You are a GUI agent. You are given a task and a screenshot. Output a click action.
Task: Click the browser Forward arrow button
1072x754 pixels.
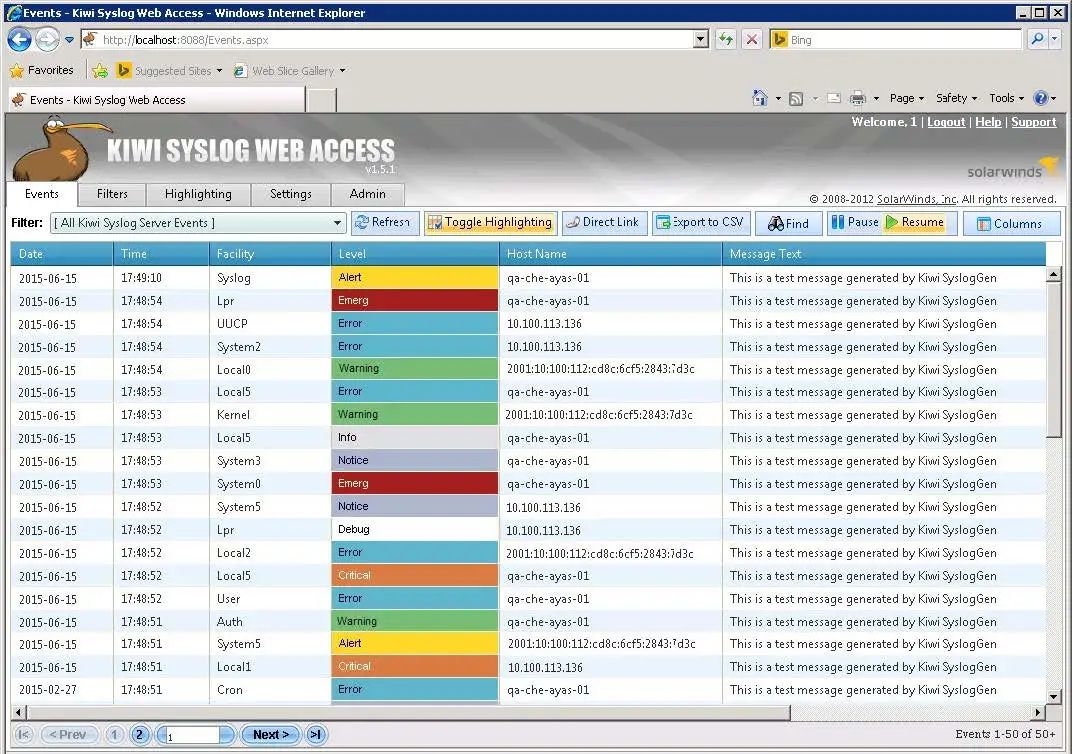[46, 40]
